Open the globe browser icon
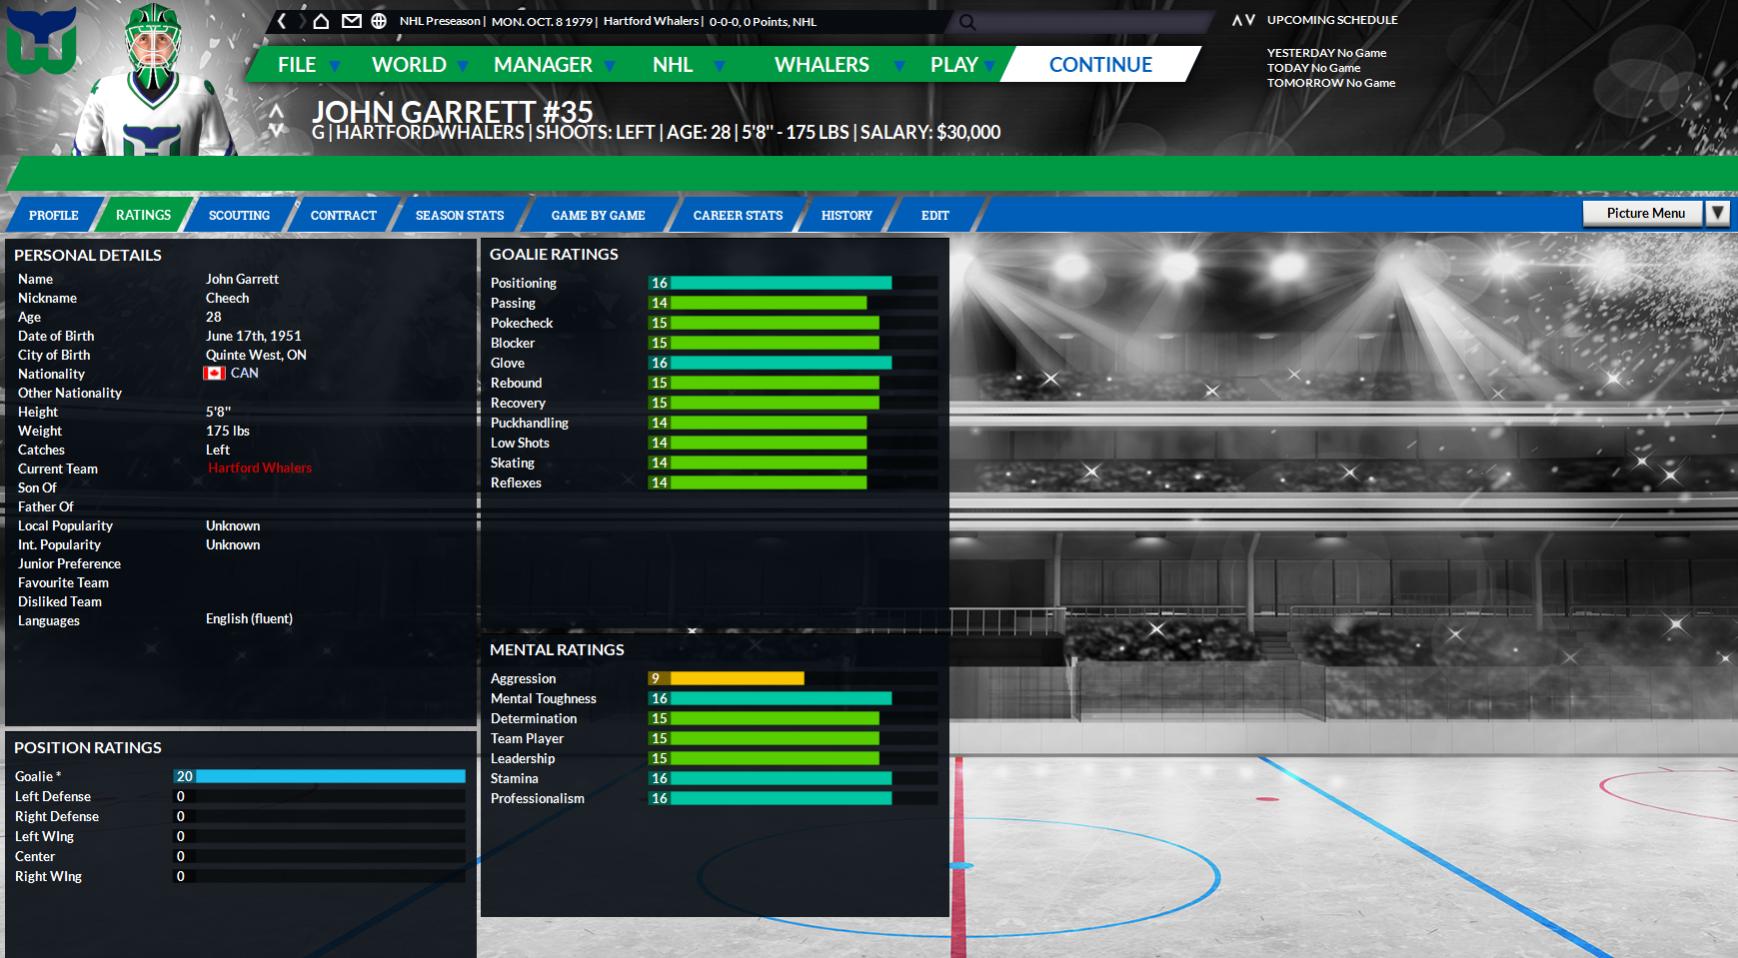 (379, 21)
